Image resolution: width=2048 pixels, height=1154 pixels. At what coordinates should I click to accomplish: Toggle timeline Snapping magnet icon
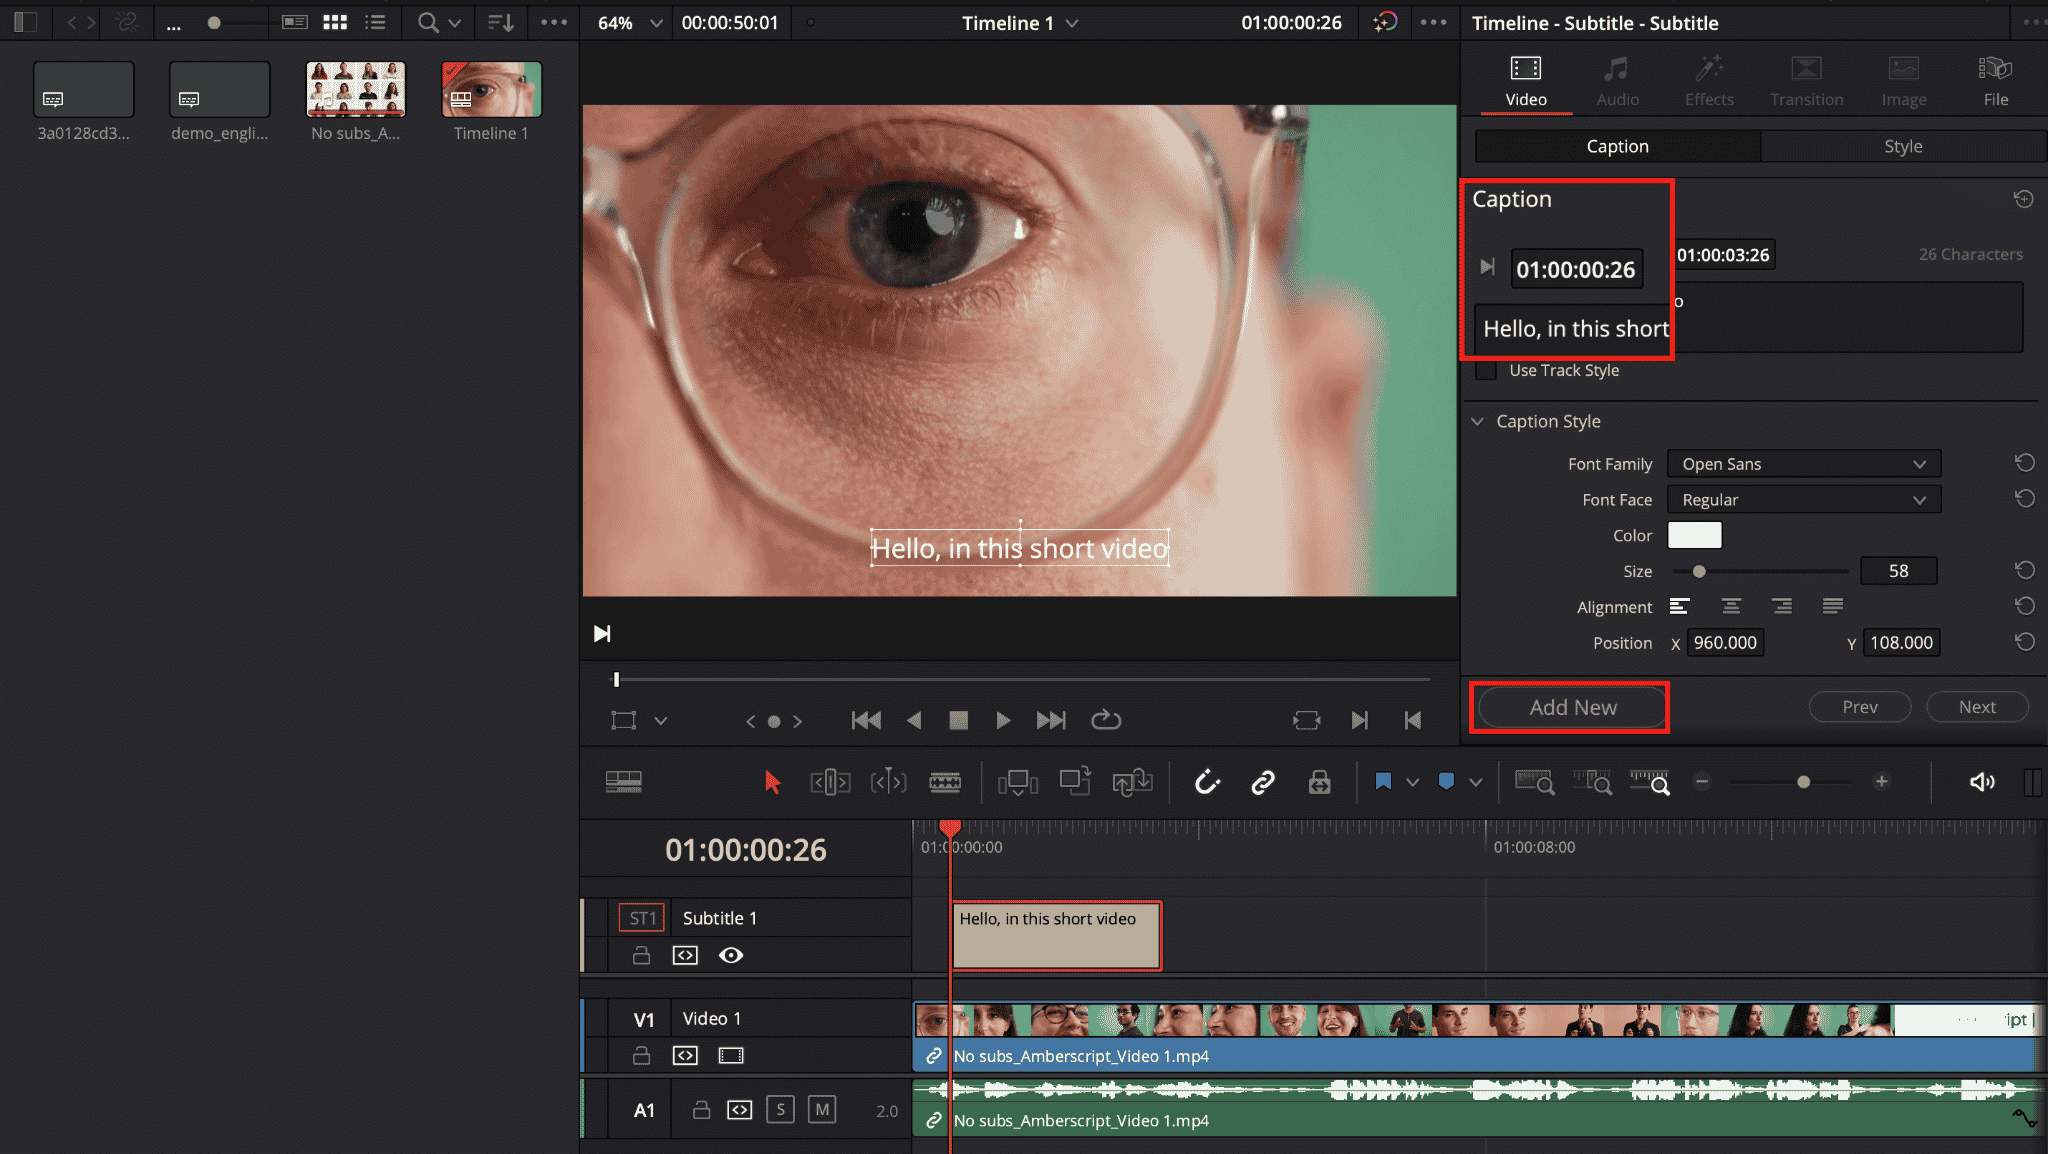click(1207, 782)
